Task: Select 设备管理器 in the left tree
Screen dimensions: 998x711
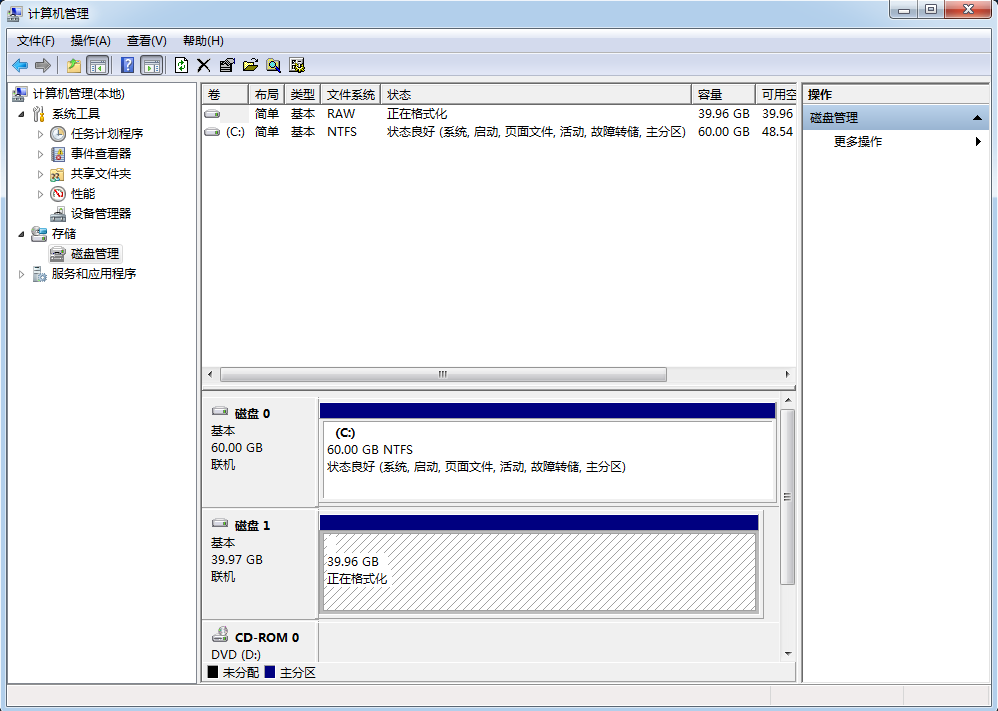Action: pyautogui.click(x=100, y=214)
